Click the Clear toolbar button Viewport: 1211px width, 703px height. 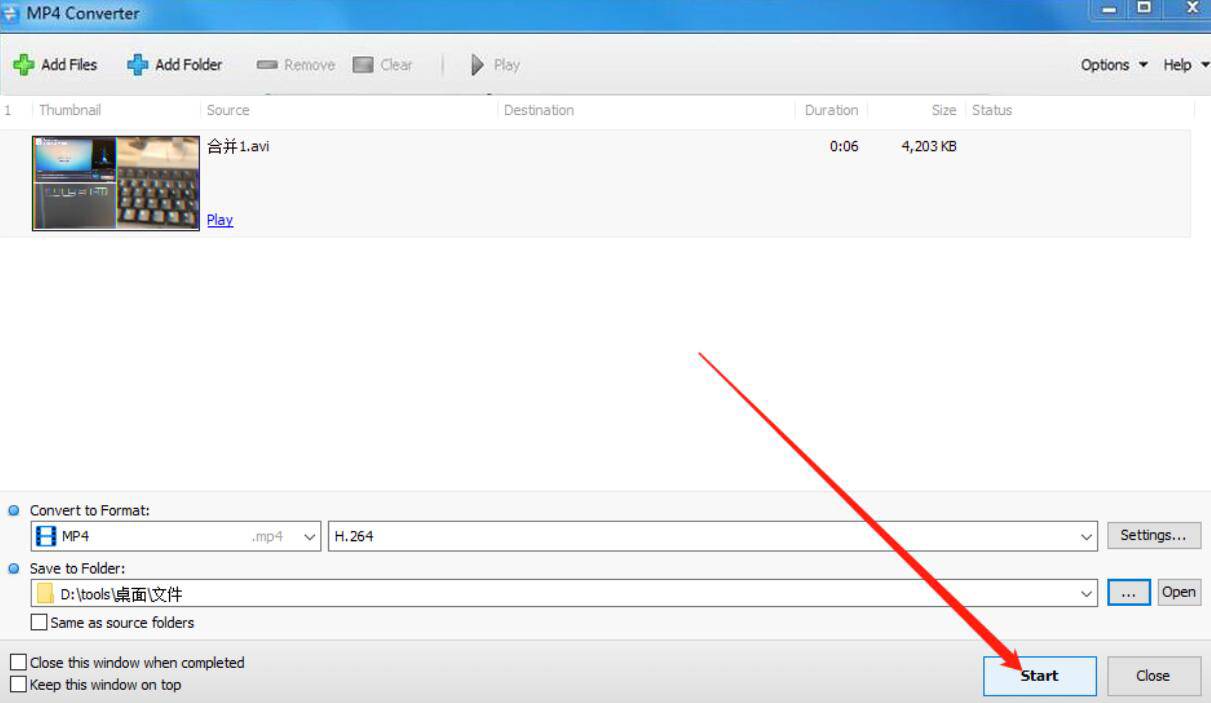[383, 65]
